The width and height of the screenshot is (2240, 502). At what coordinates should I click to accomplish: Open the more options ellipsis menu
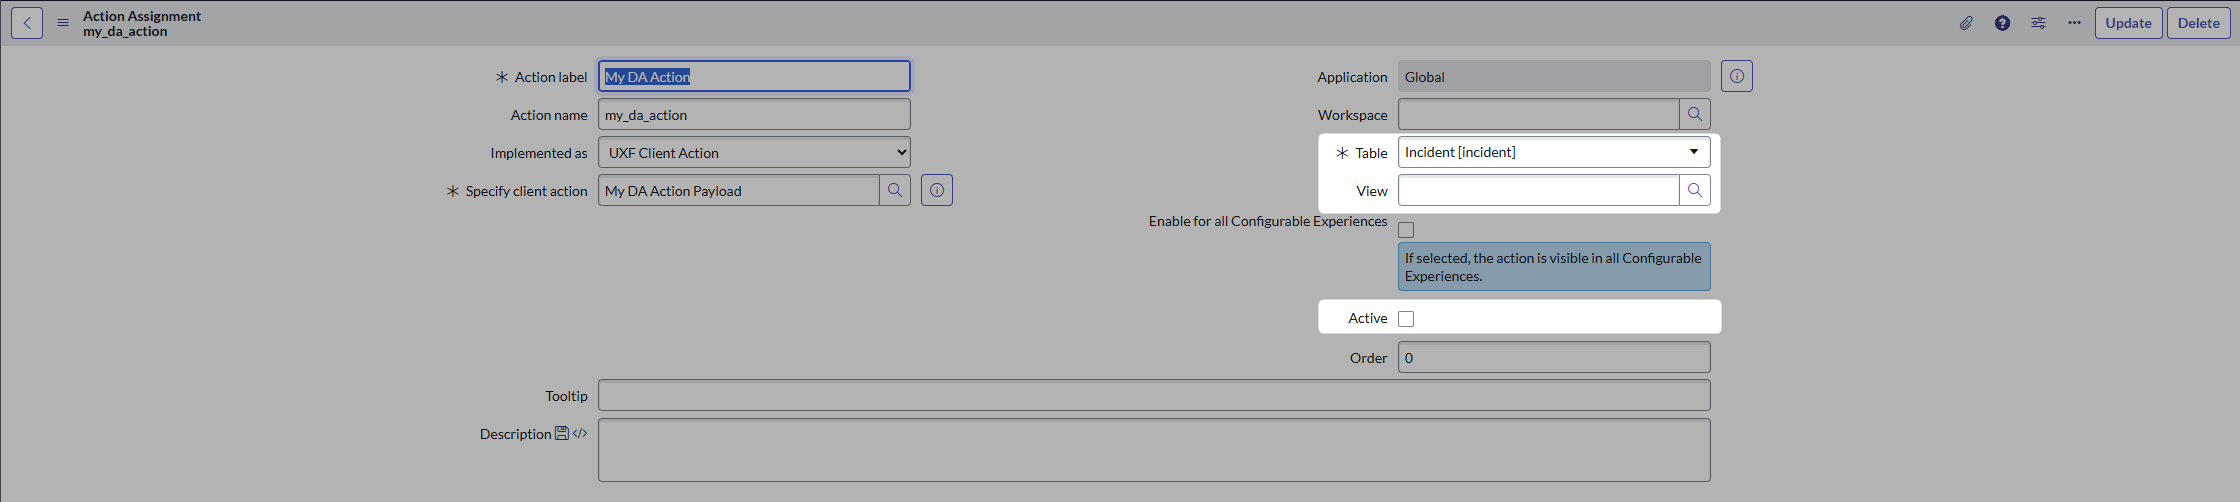(2074, 23)
